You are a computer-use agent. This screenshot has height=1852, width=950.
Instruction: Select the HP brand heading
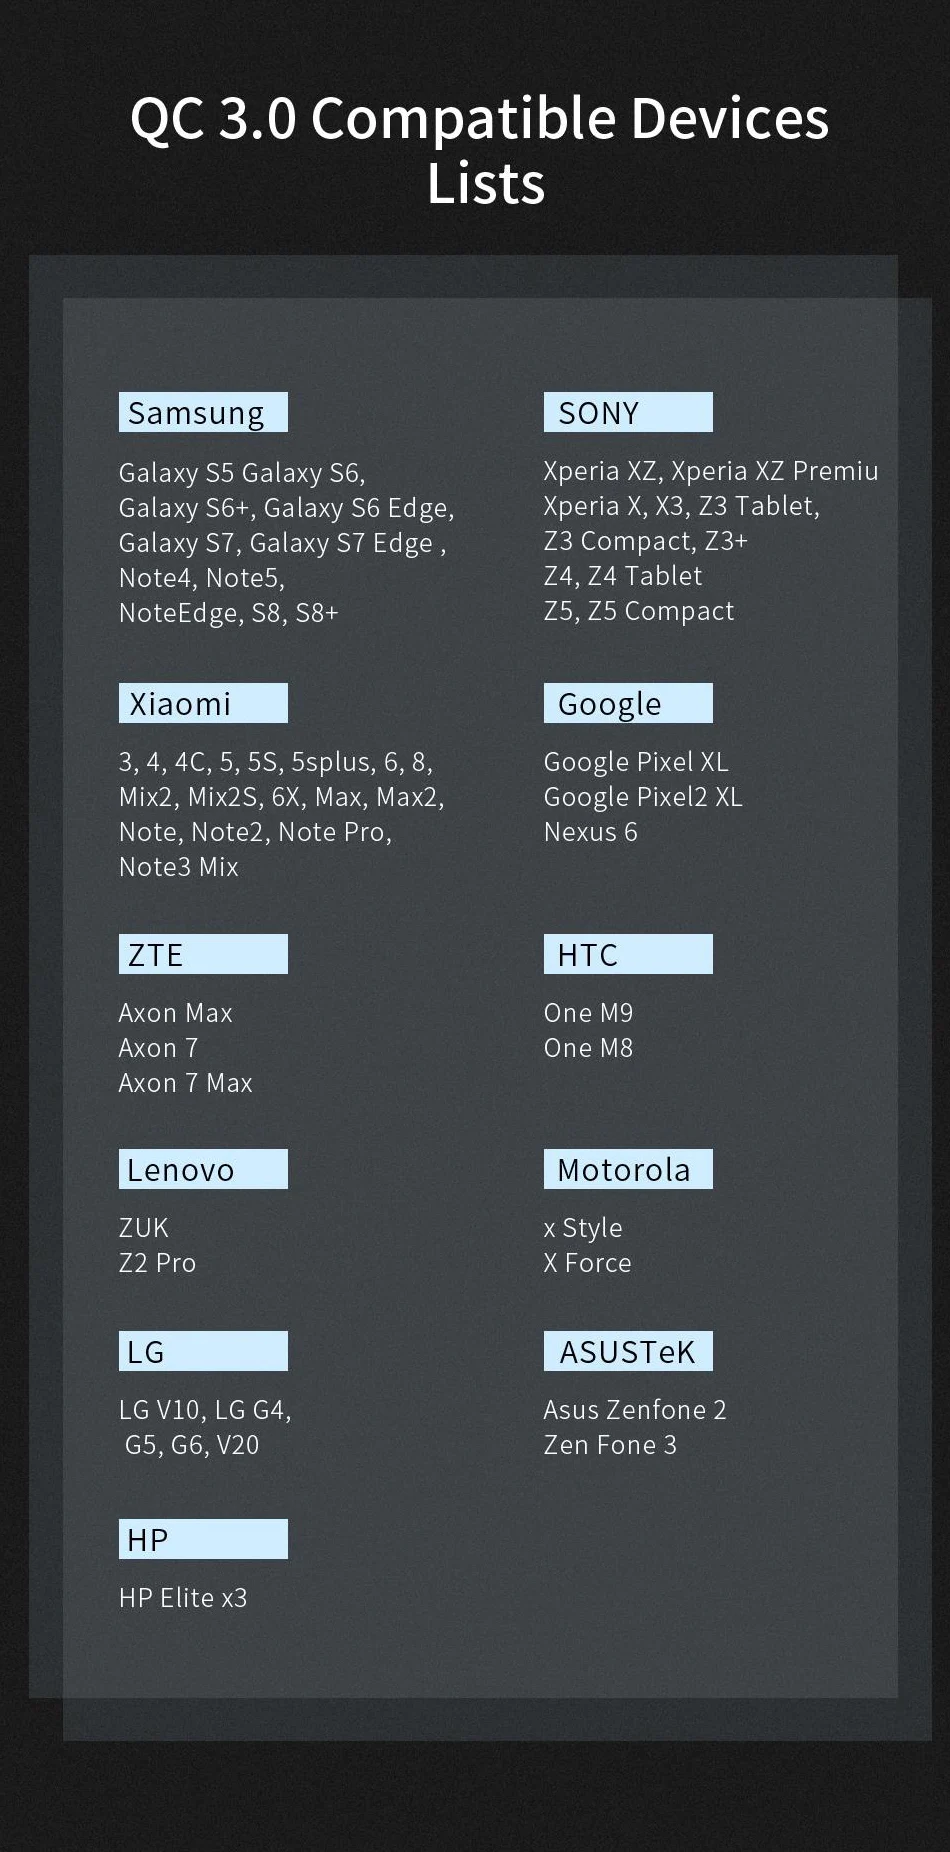[x=203, y=1540]
